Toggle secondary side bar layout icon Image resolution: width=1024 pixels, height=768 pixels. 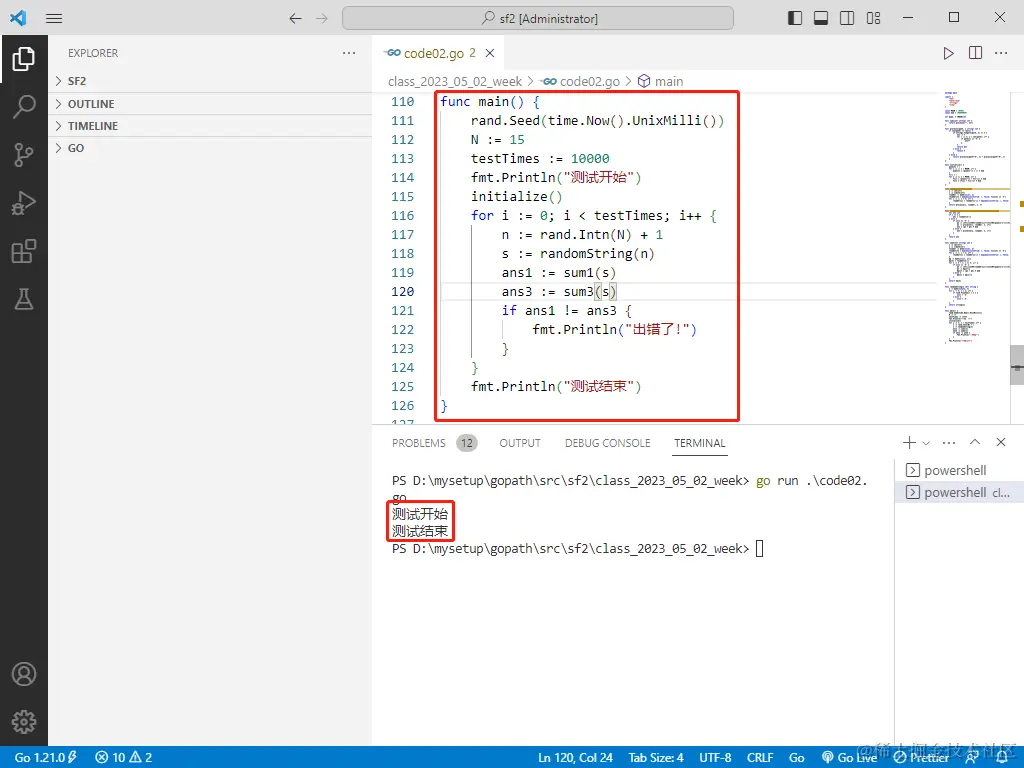[847, 18]
